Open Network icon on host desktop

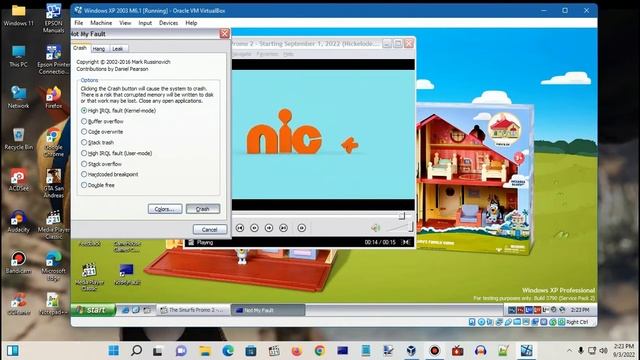point(18,97)
